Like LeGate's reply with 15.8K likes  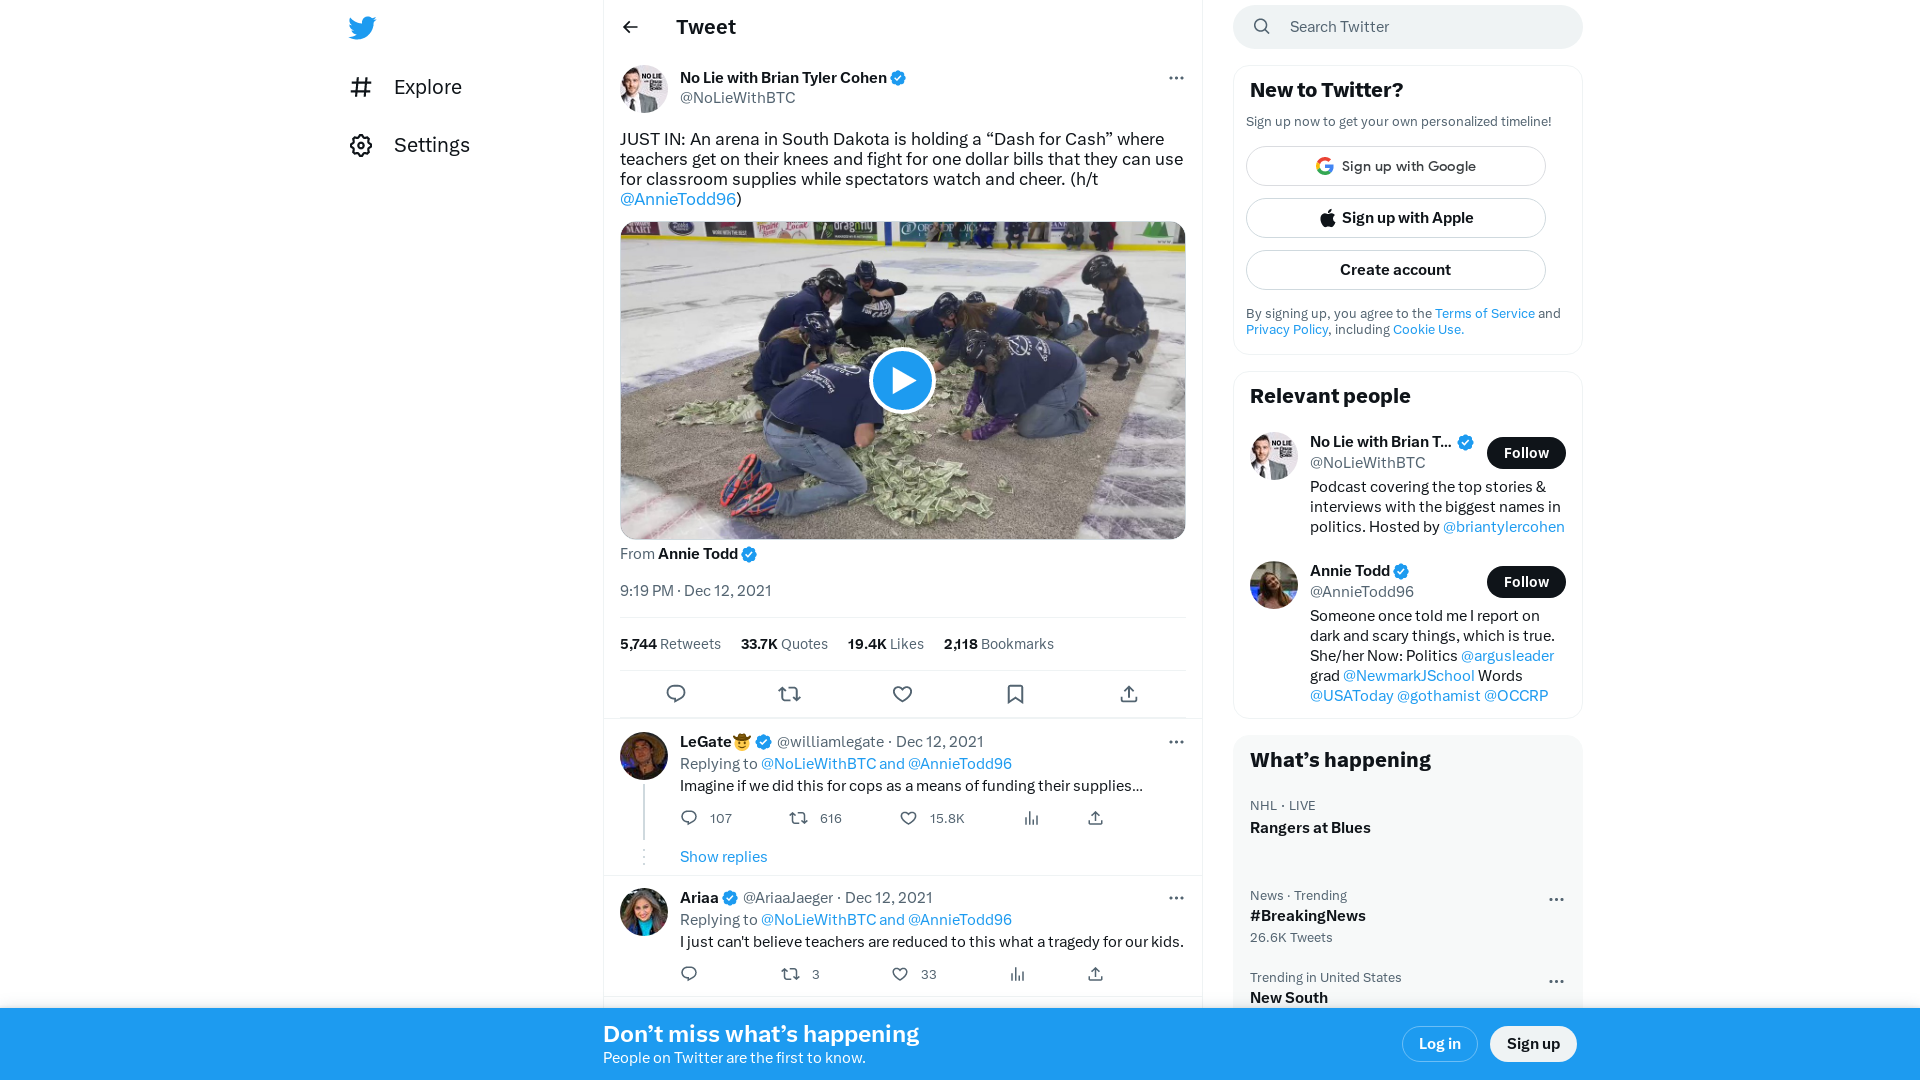(908, 818)
